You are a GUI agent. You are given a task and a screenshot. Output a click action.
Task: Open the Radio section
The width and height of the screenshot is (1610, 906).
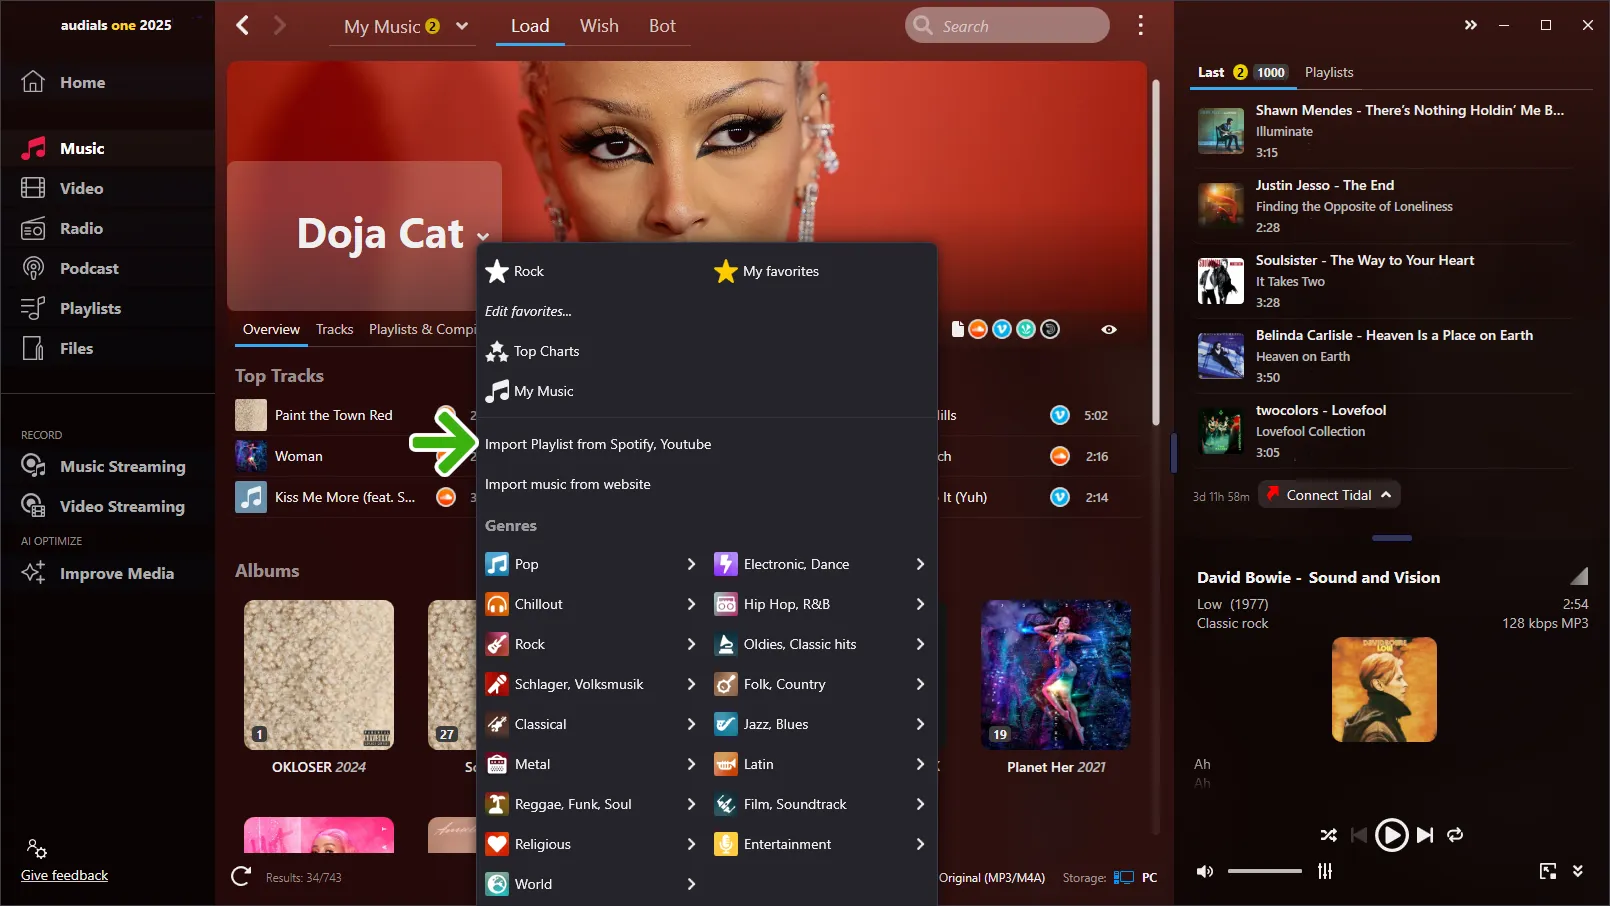[81, 228]
